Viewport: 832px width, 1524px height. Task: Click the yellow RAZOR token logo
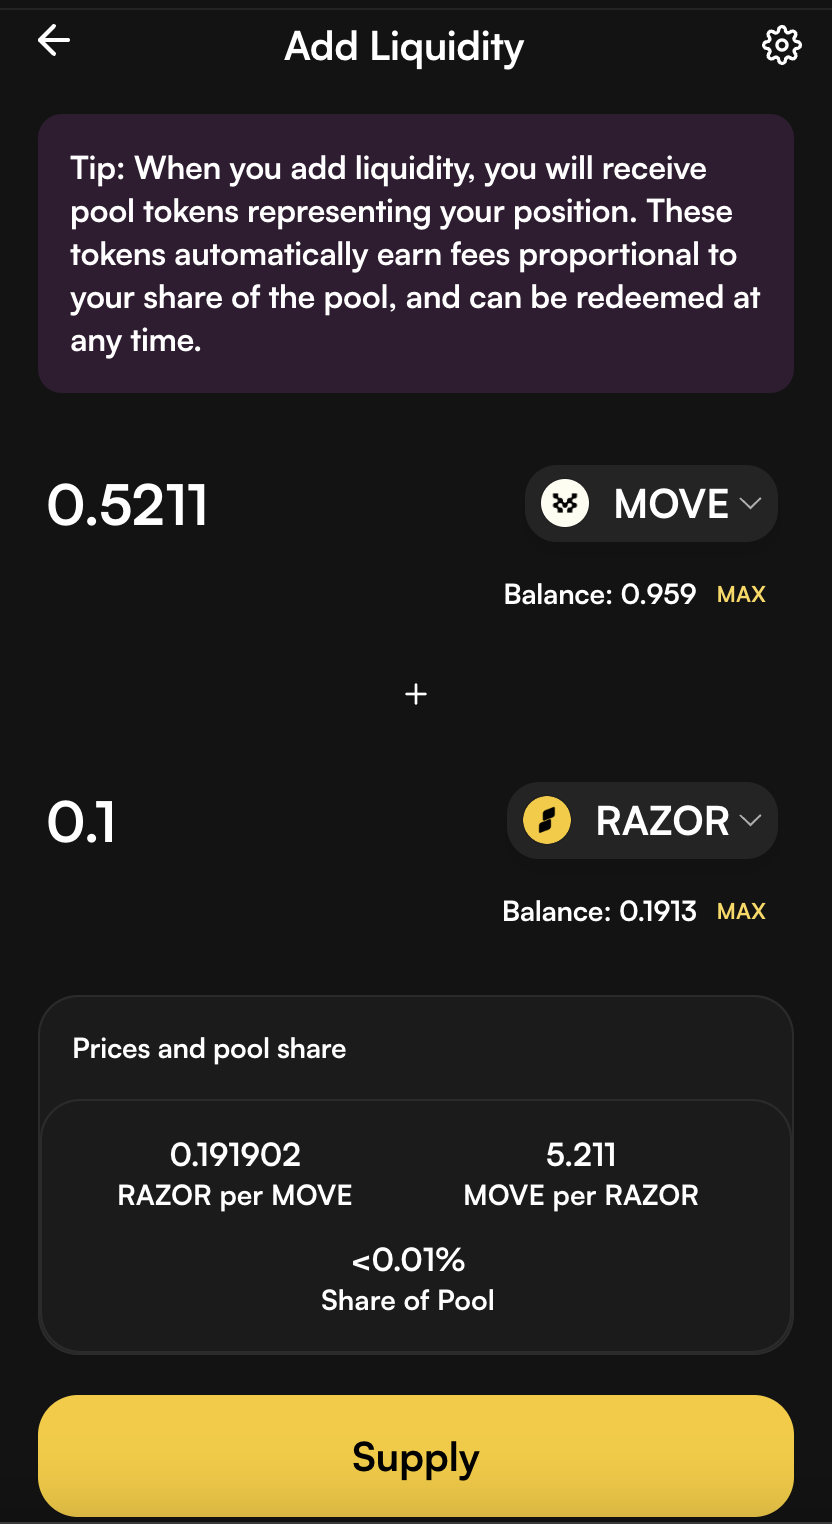pyautogui.click(x=547, y=821)
